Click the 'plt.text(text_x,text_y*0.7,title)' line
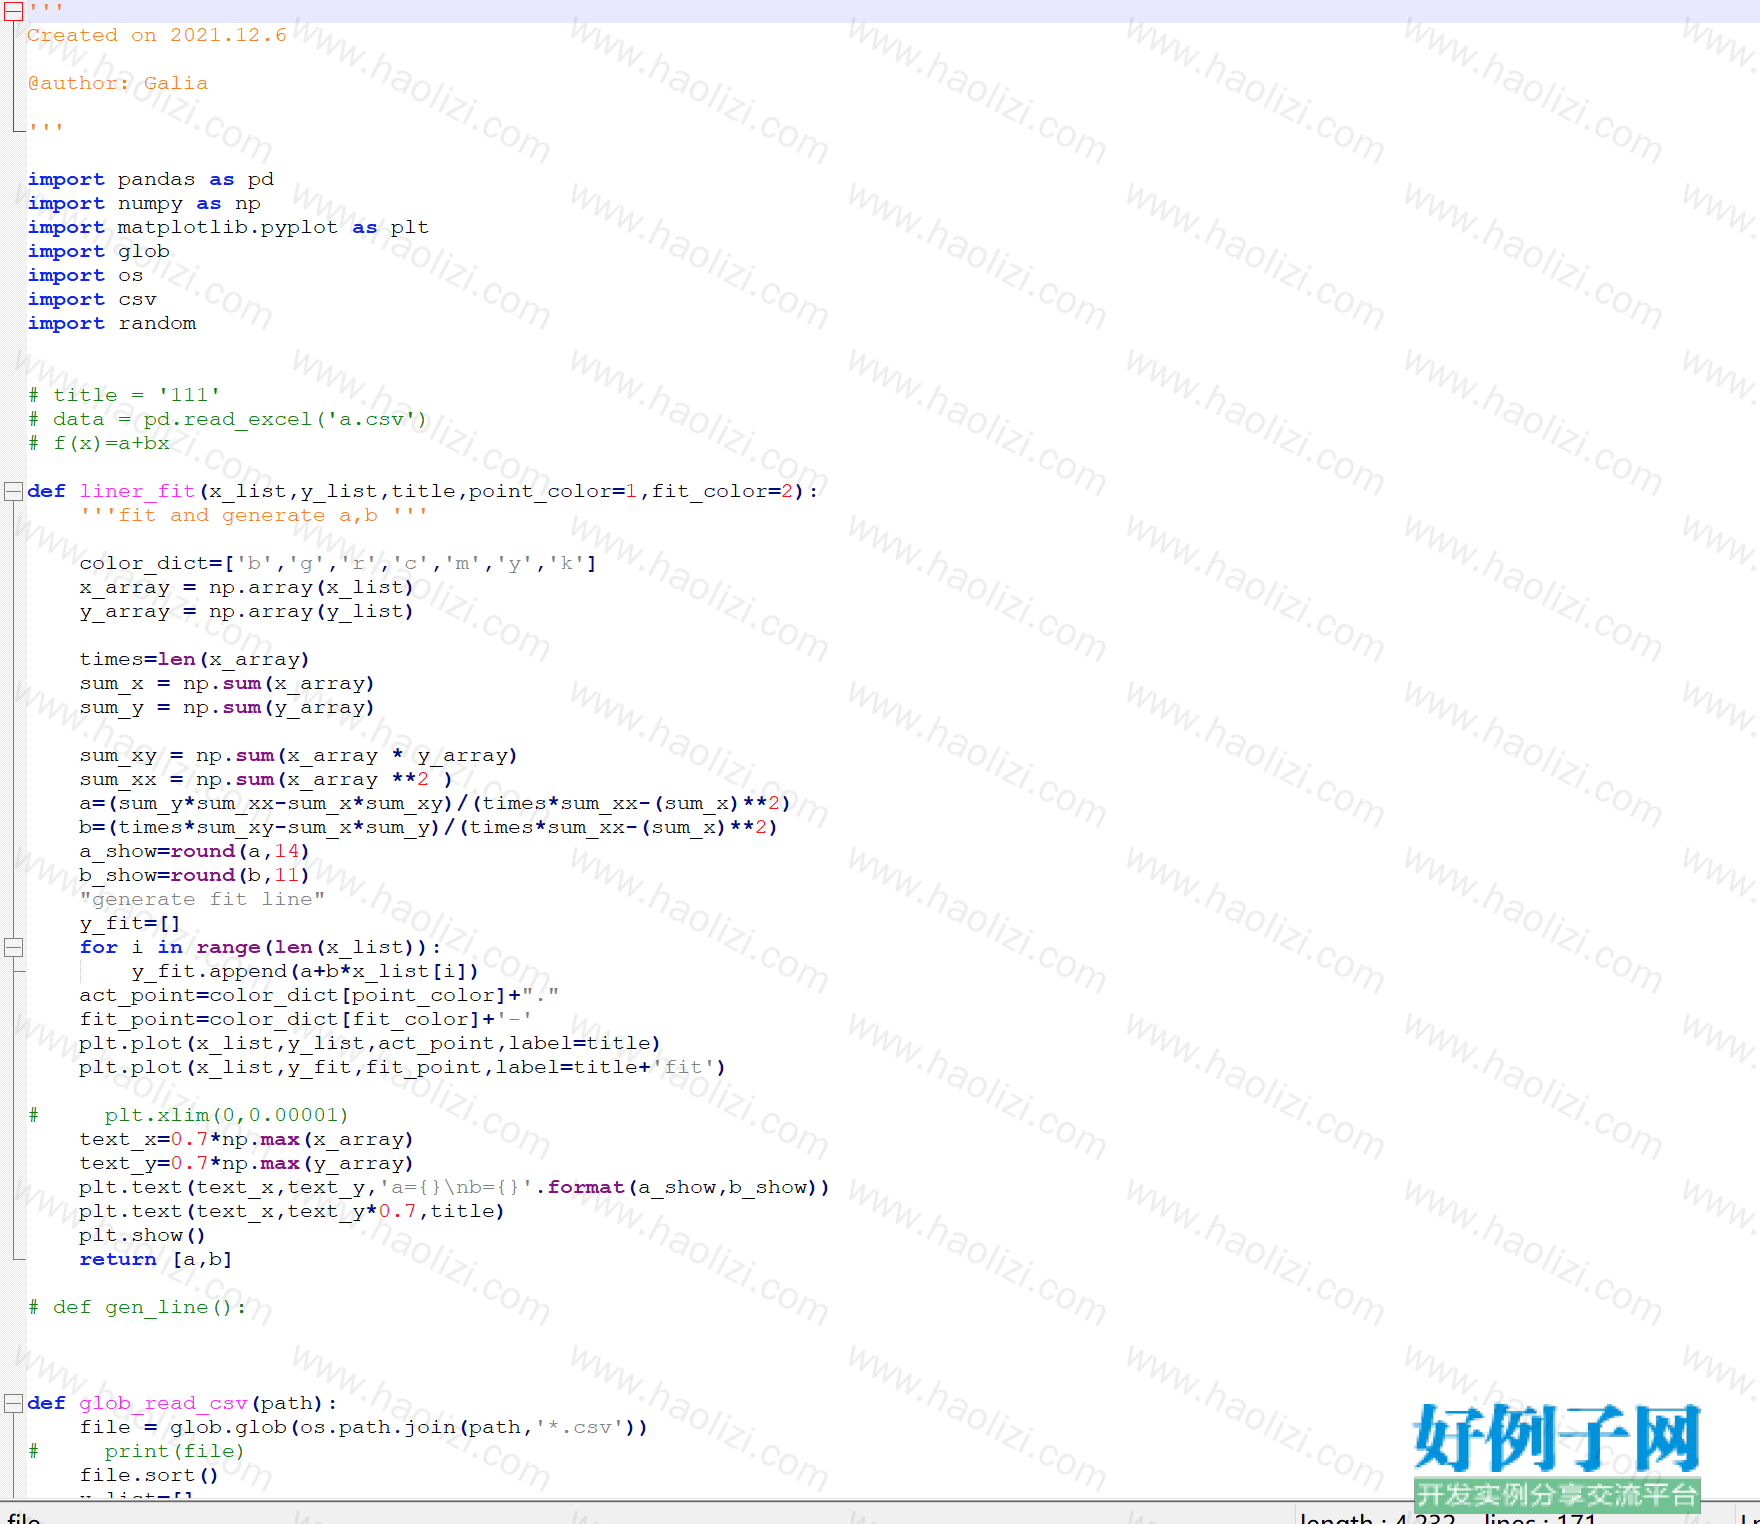Screen dimensions: 1760x1524 292,1211
